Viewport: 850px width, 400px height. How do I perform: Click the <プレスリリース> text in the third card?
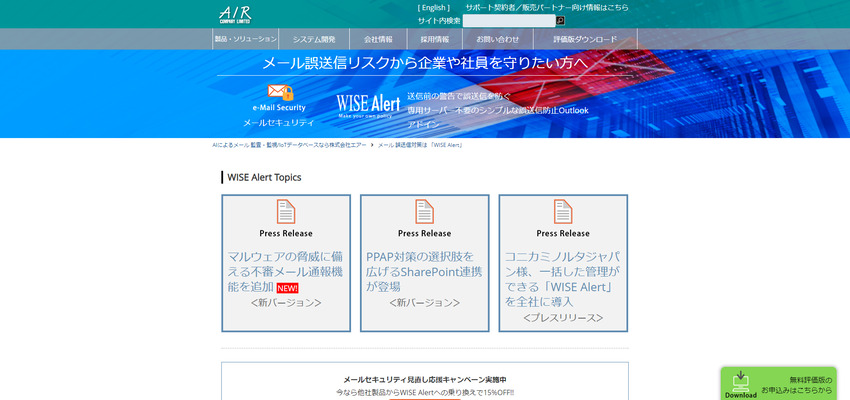563,318
